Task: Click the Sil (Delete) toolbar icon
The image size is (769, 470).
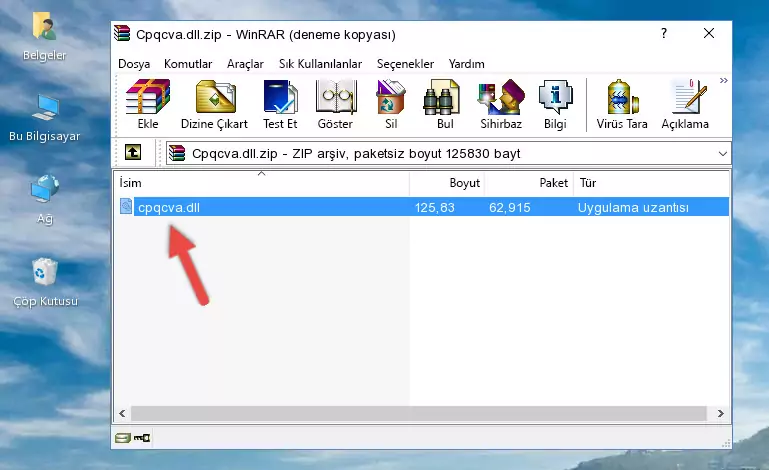Action: tap(391, 104)
